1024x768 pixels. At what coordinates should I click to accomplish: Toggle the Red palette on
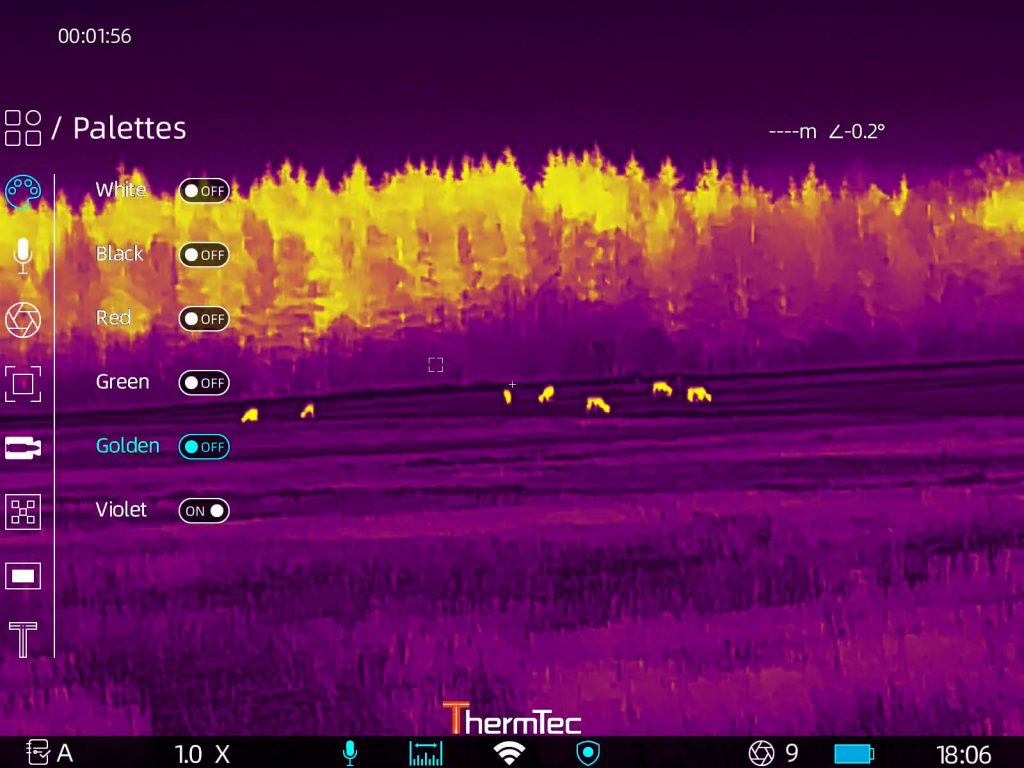coord(204,319)
